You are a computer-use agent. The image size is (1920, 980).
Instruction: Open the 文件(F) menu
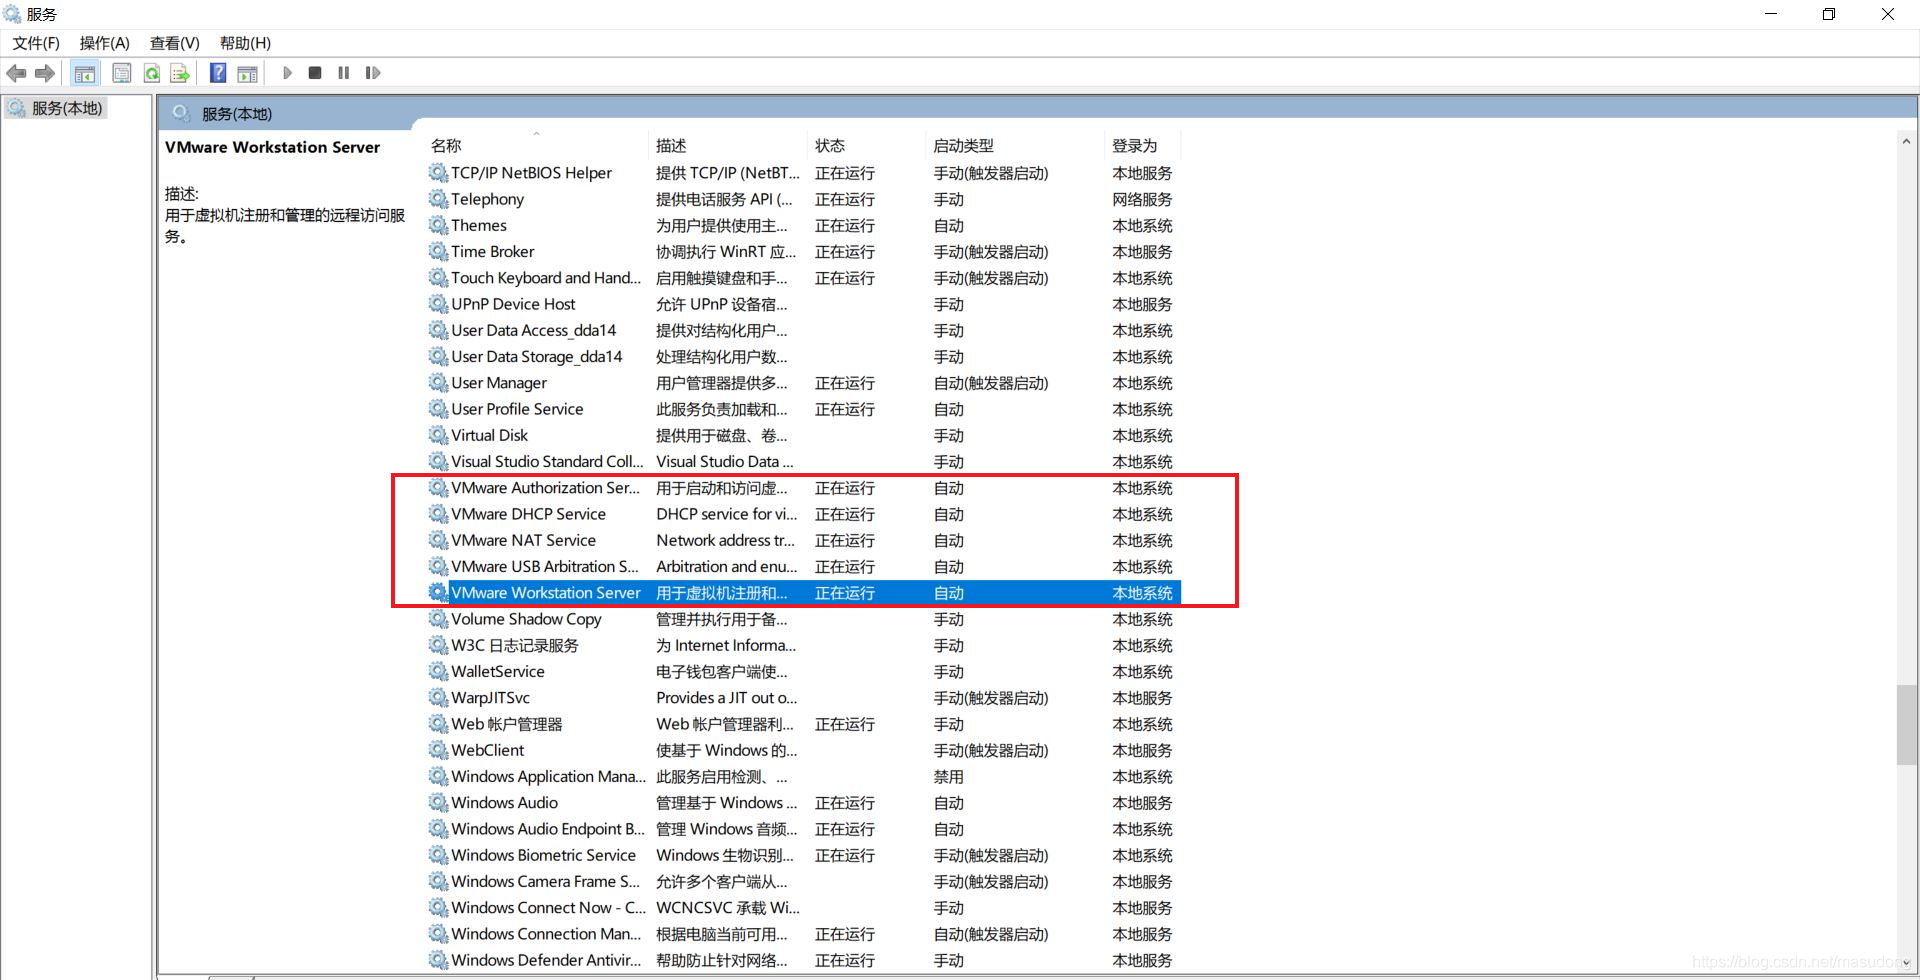point(36,43)
